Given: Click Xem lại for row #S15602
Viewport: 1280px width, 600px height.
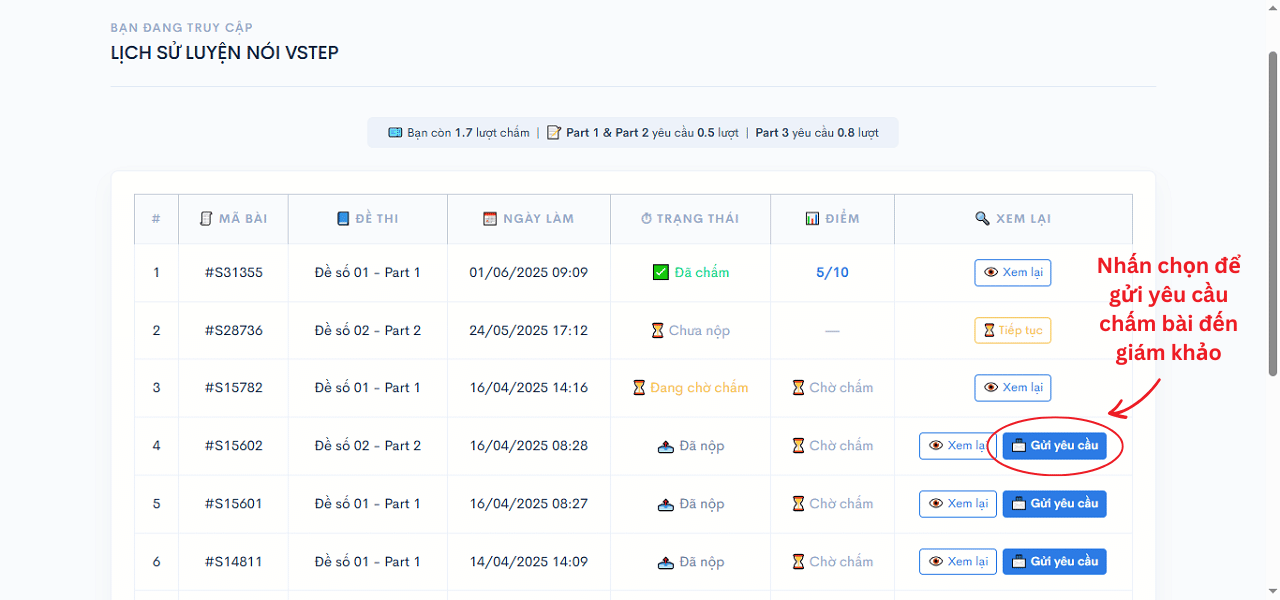Looking at the screenshot, I should [x=957, y=446].
